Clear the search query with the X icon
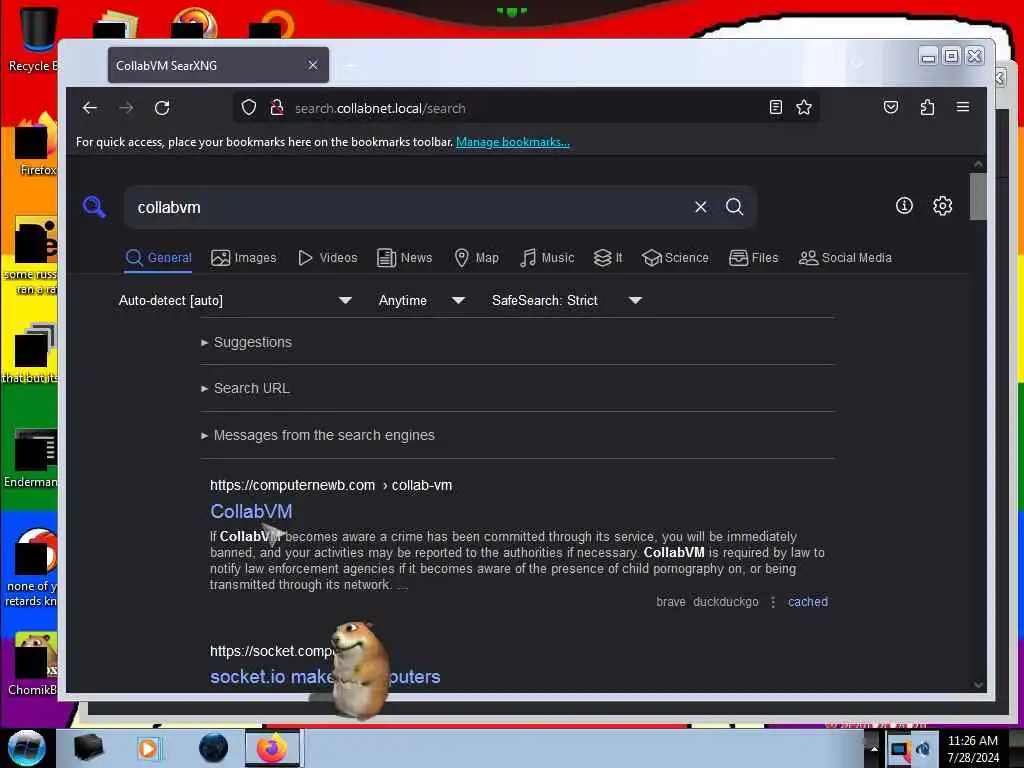 click(701, 207)
